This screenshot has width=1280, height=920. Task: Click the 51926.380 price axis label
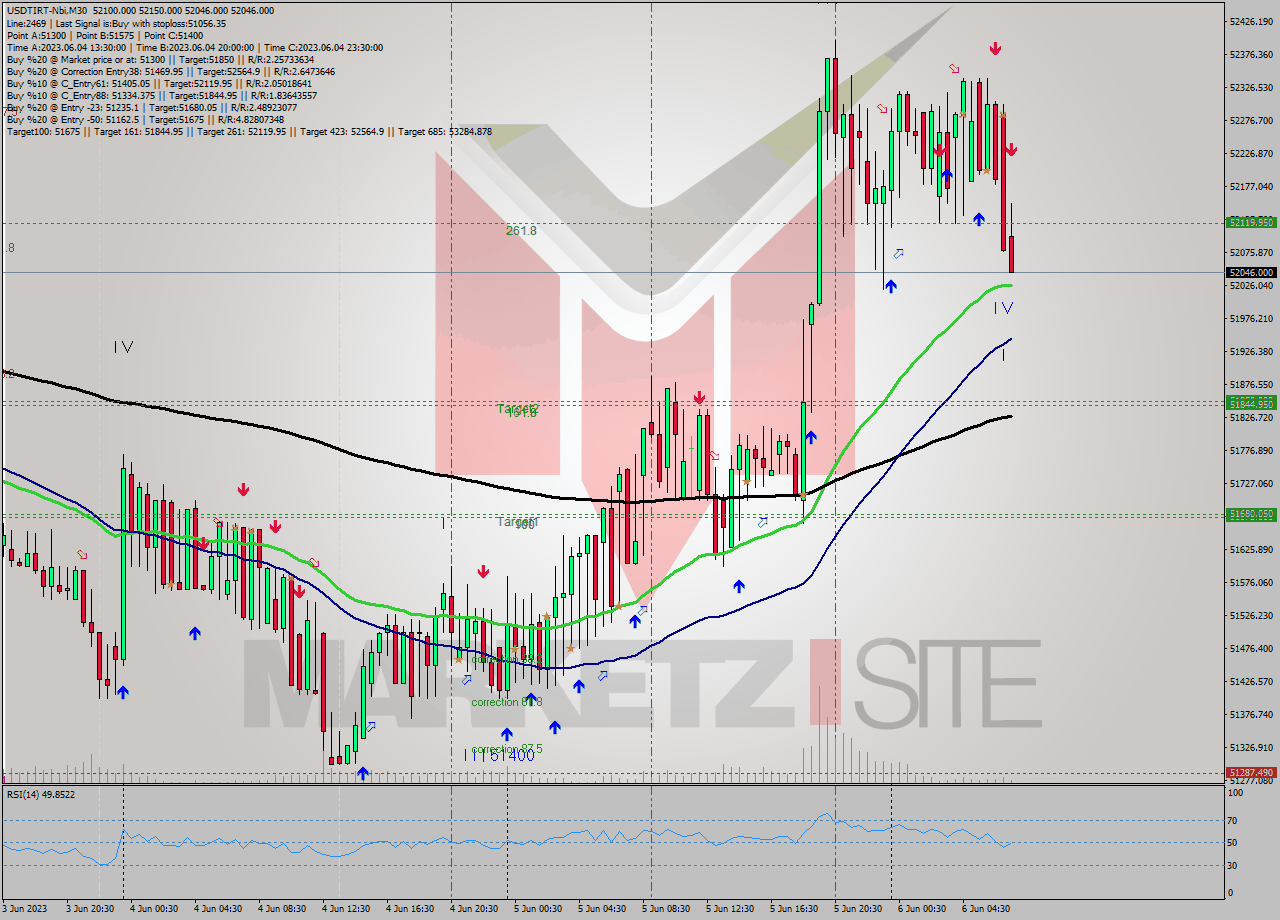1250,351
